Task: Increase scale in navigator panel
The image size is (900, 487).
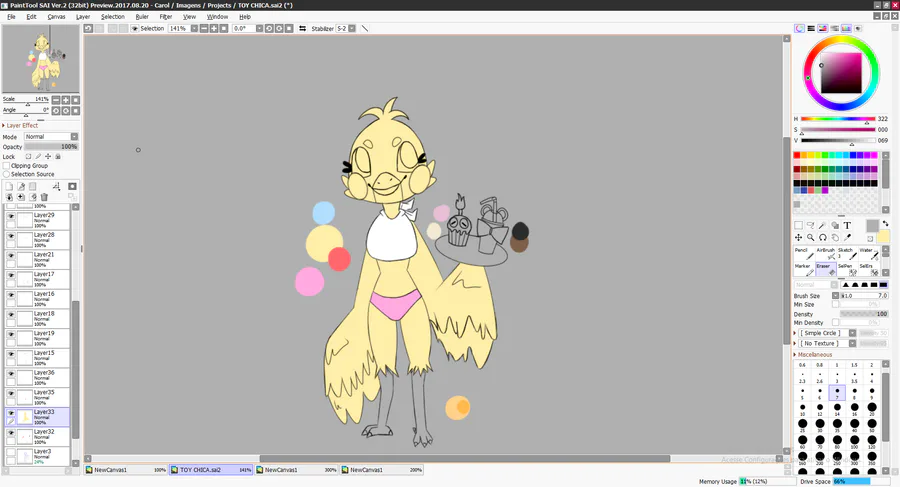Action: coord(66,100)
